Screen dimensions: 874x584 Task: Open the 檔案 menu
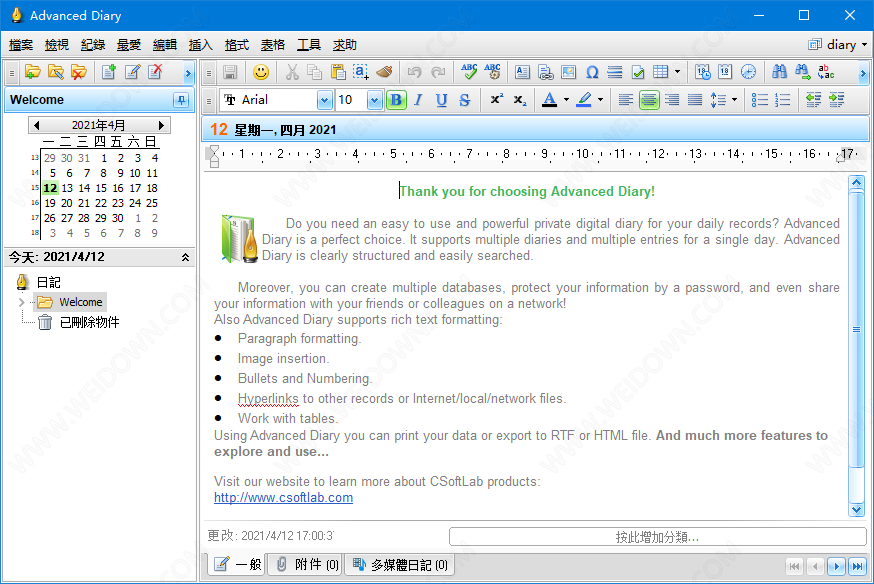(x=21, y=45)
